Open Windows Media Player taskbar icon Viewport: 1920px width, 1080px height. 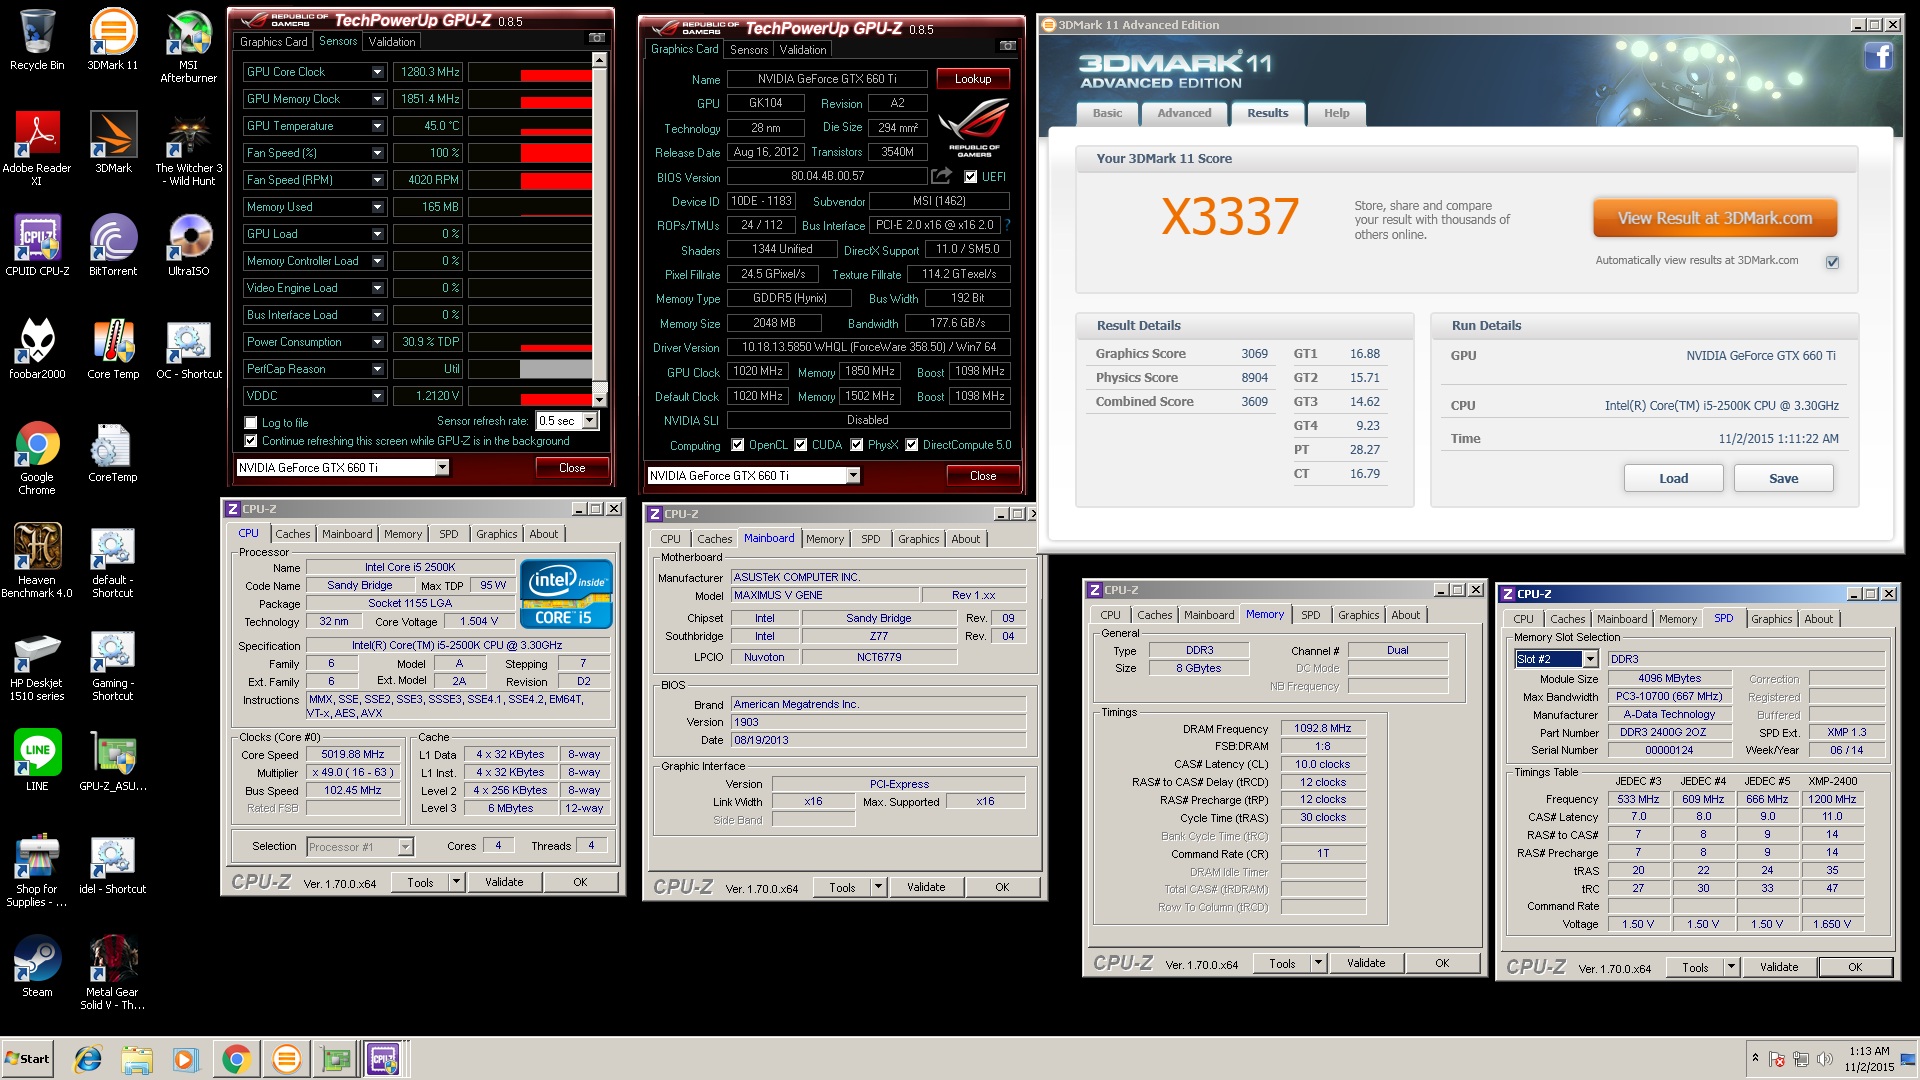[185, 1059]
